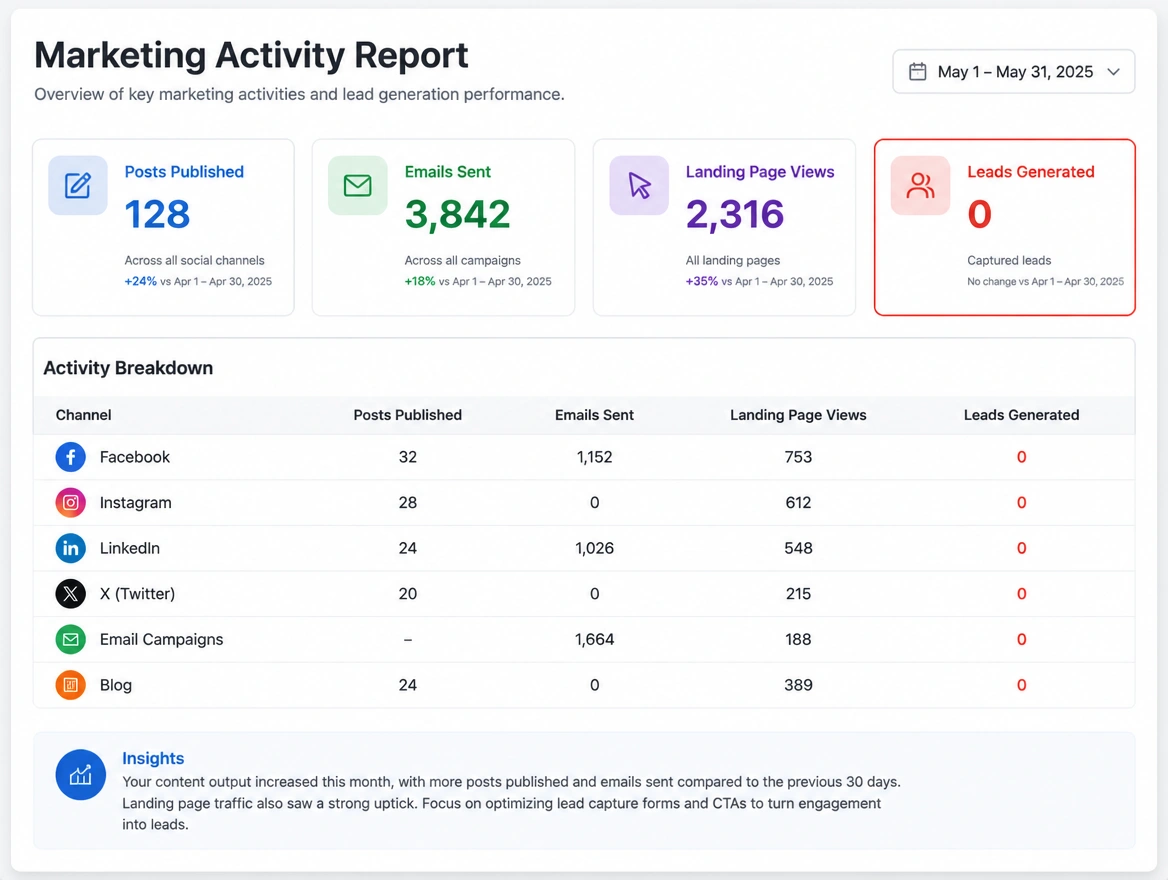Screen dimensions: 1168x880
Task: Select the Leads Generated card title
Action: point(1031,171)
